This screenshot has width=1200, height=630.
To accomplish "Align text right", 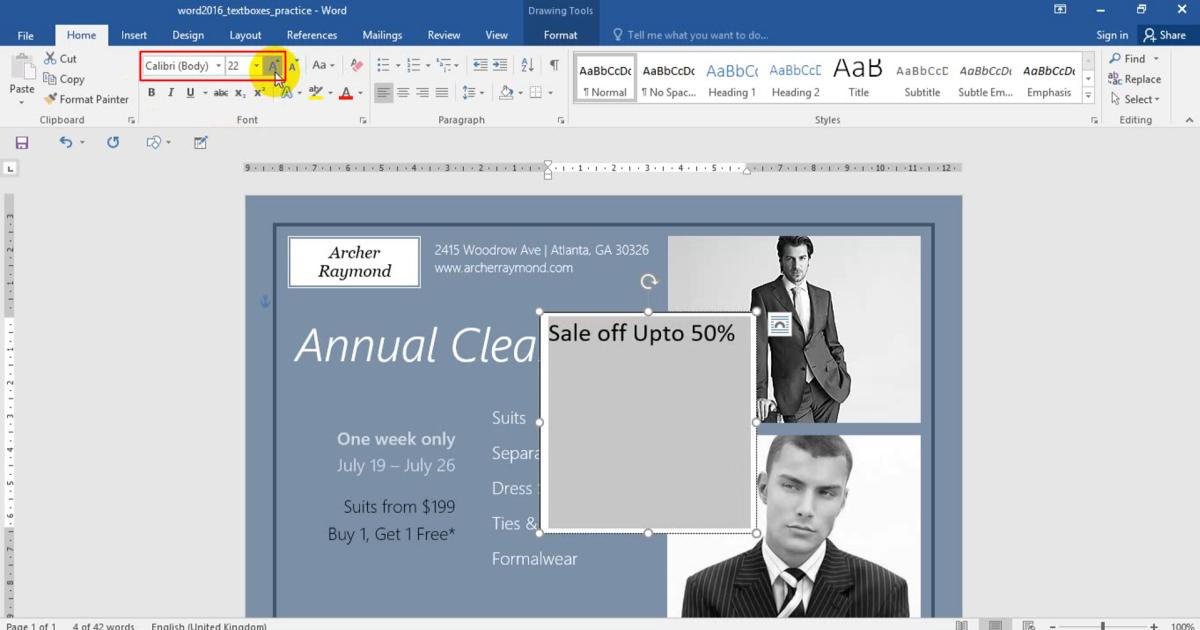I will tap(422, 93).
